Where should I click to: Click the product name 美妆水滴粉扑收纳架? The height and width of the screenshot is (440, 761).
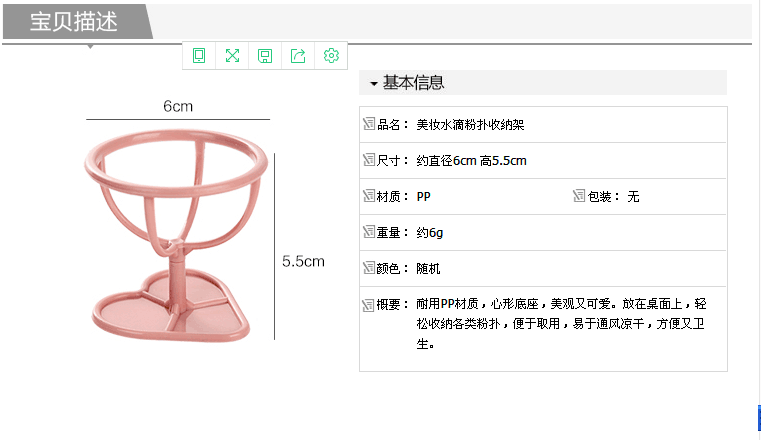pyautogui.click(x=470, y=125)
